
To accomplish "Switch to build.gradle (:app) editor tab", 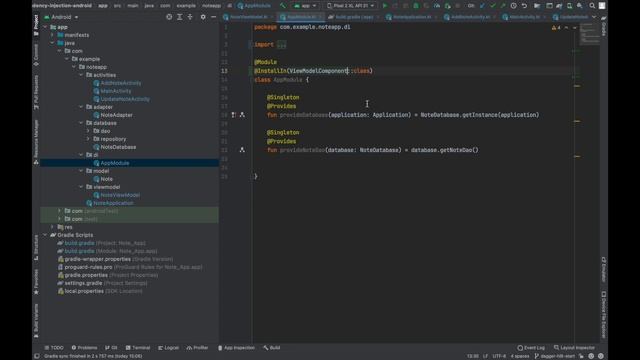I will (354, 17).
